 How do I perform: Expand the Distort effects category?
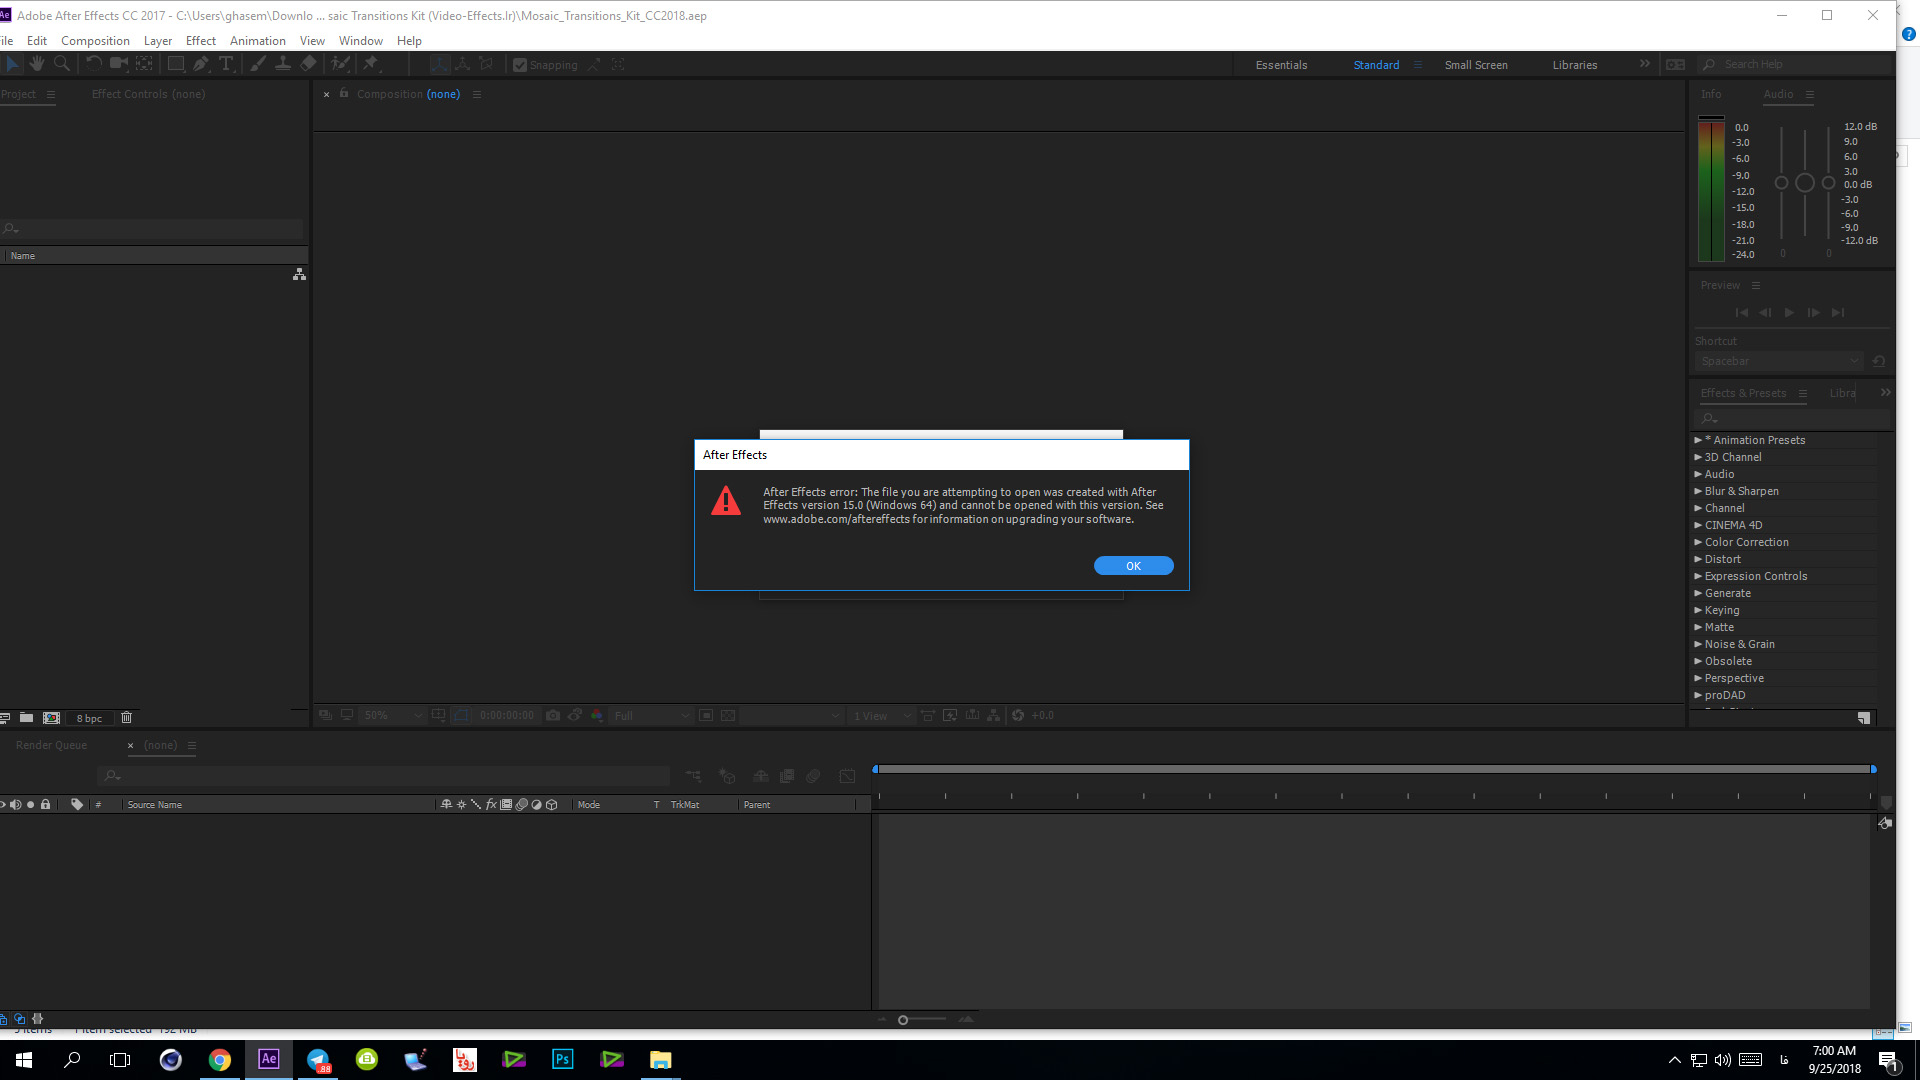[x=1698, y=559]
